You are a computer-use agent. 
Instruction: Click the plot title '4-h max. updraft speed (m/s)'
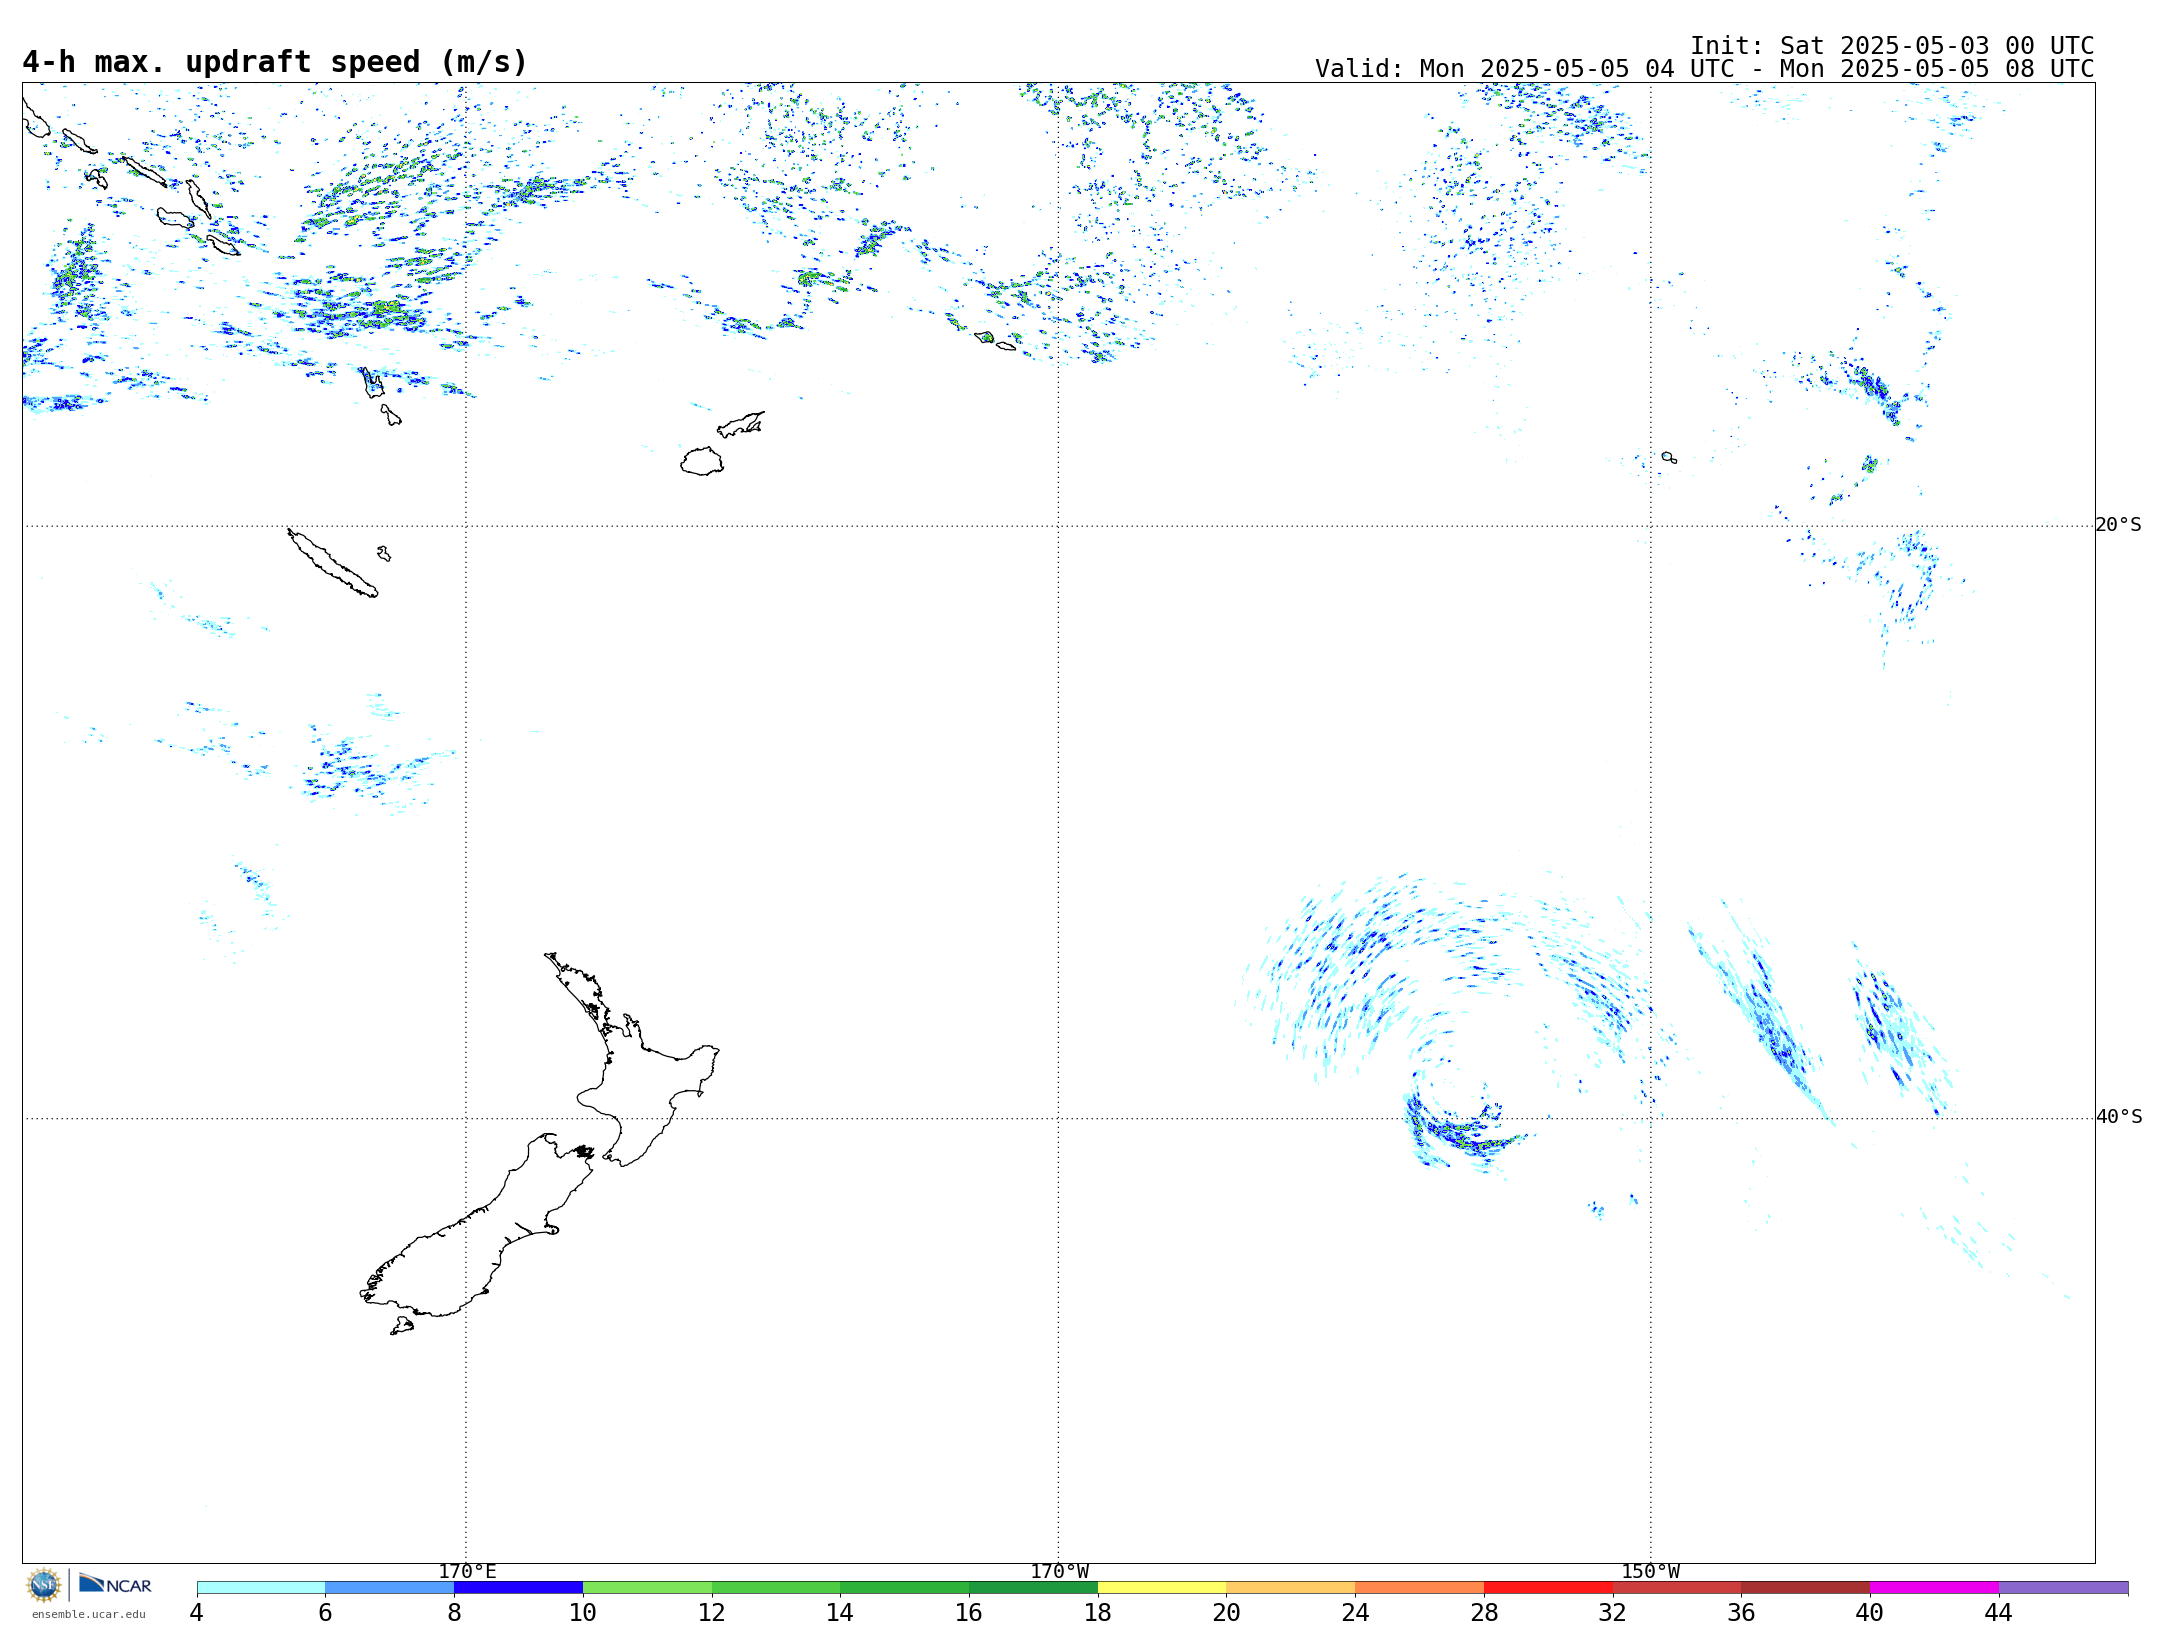click(x=275, y=62)
